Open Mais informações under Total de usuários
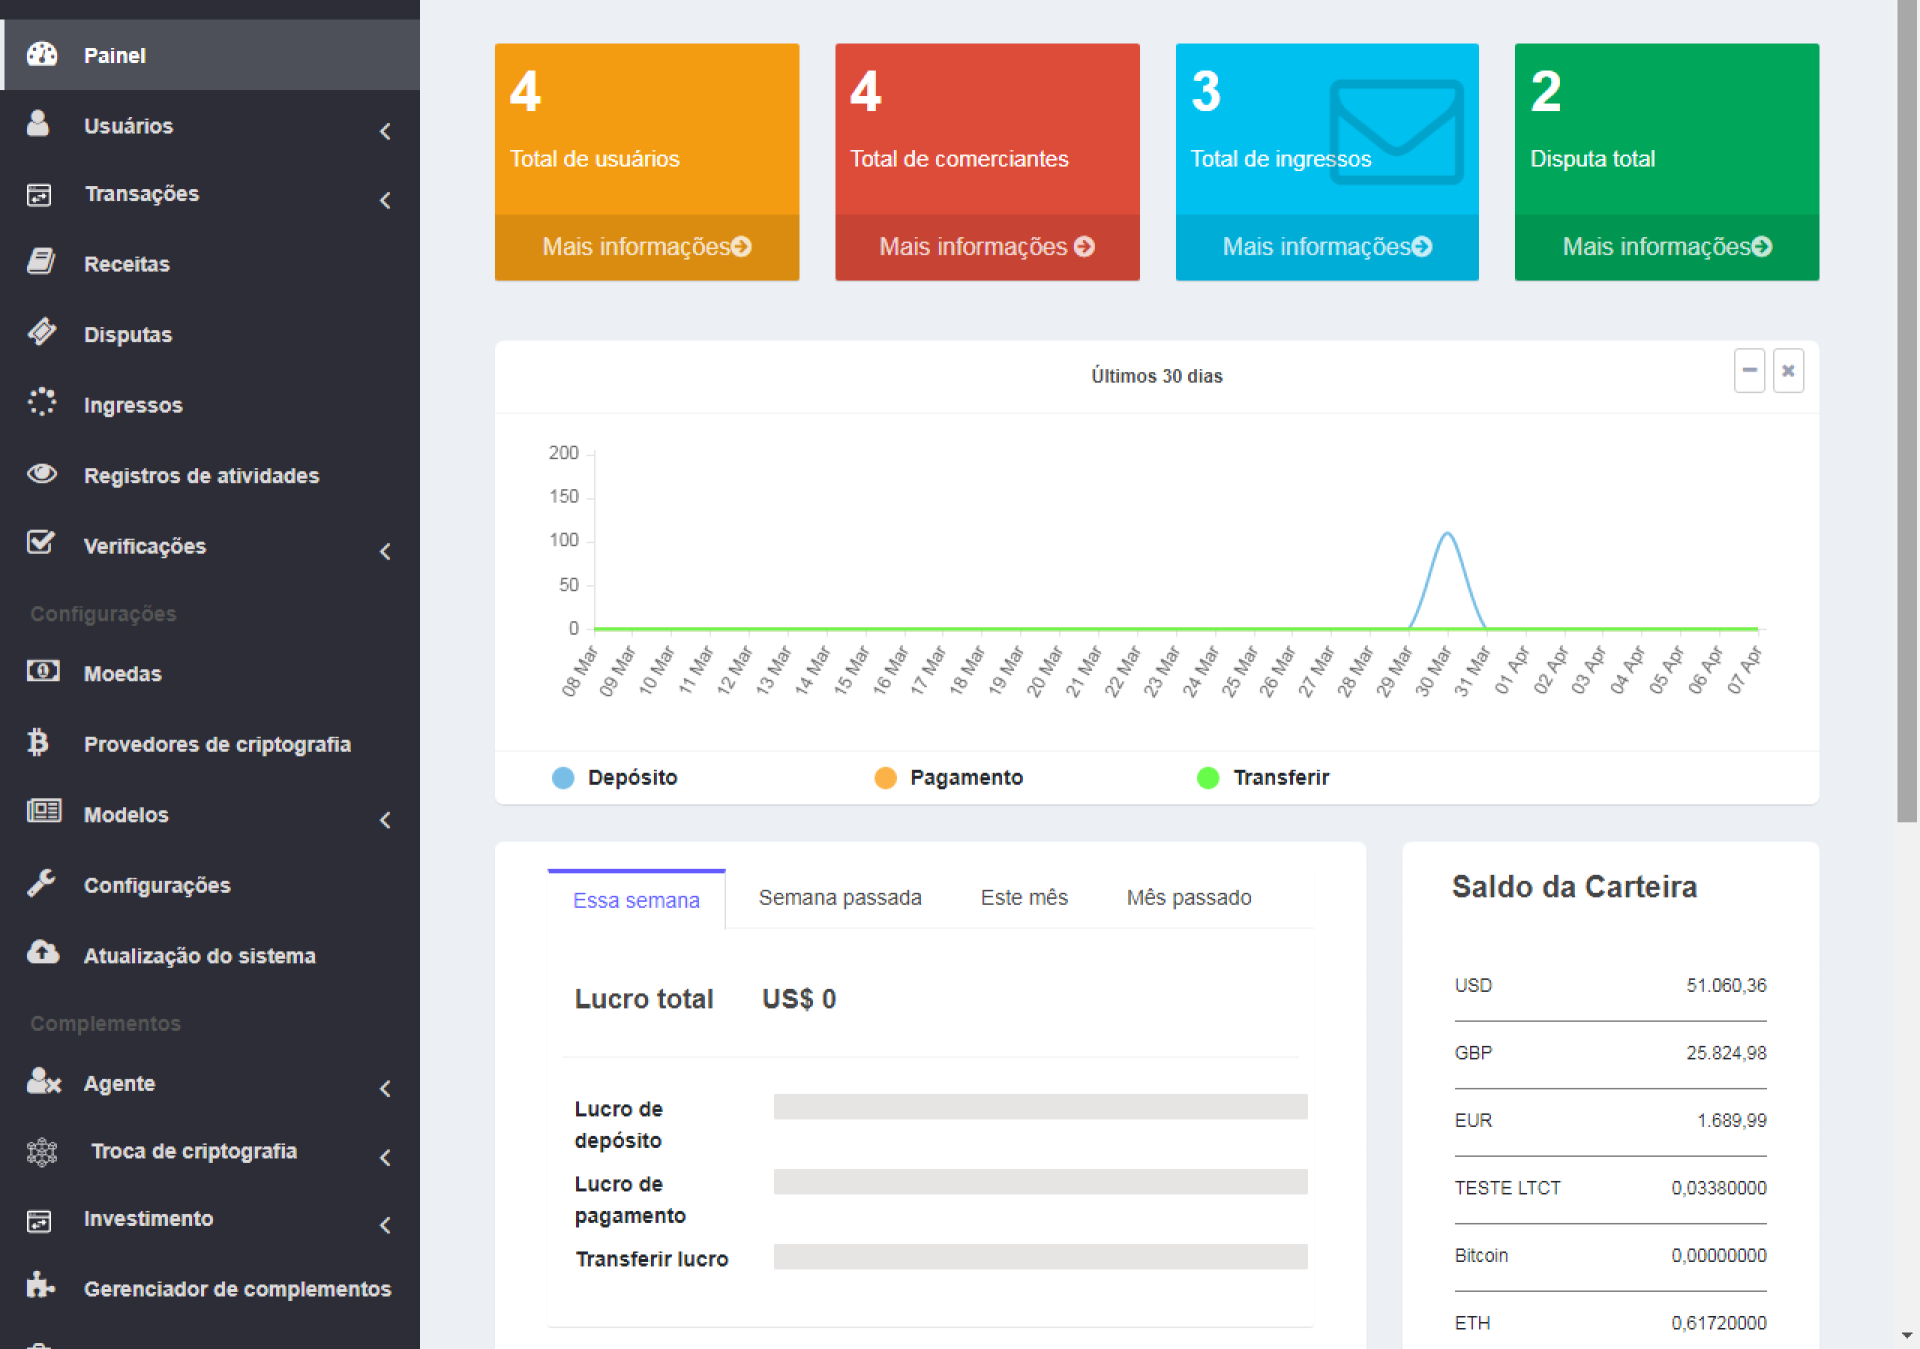Screen dimensions: 1920x1349 pyautogui.click(x=646, y=247)
